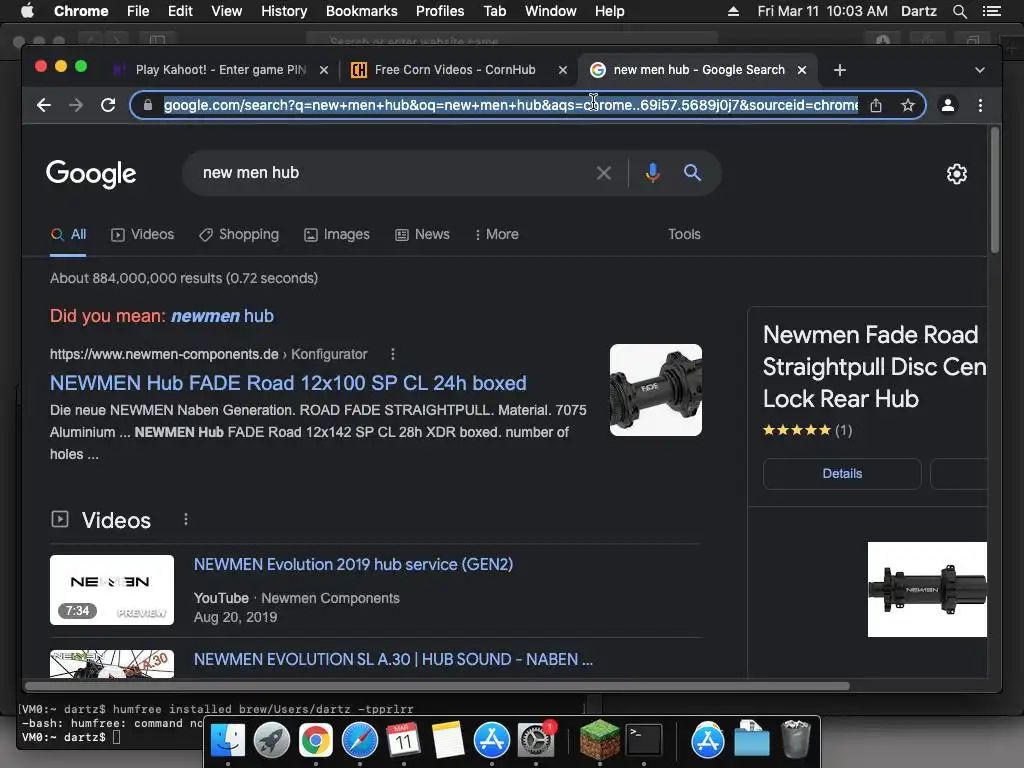The image size is (1024, 768).
Task: Click the vertical page scrollbar
Action: 995,189
